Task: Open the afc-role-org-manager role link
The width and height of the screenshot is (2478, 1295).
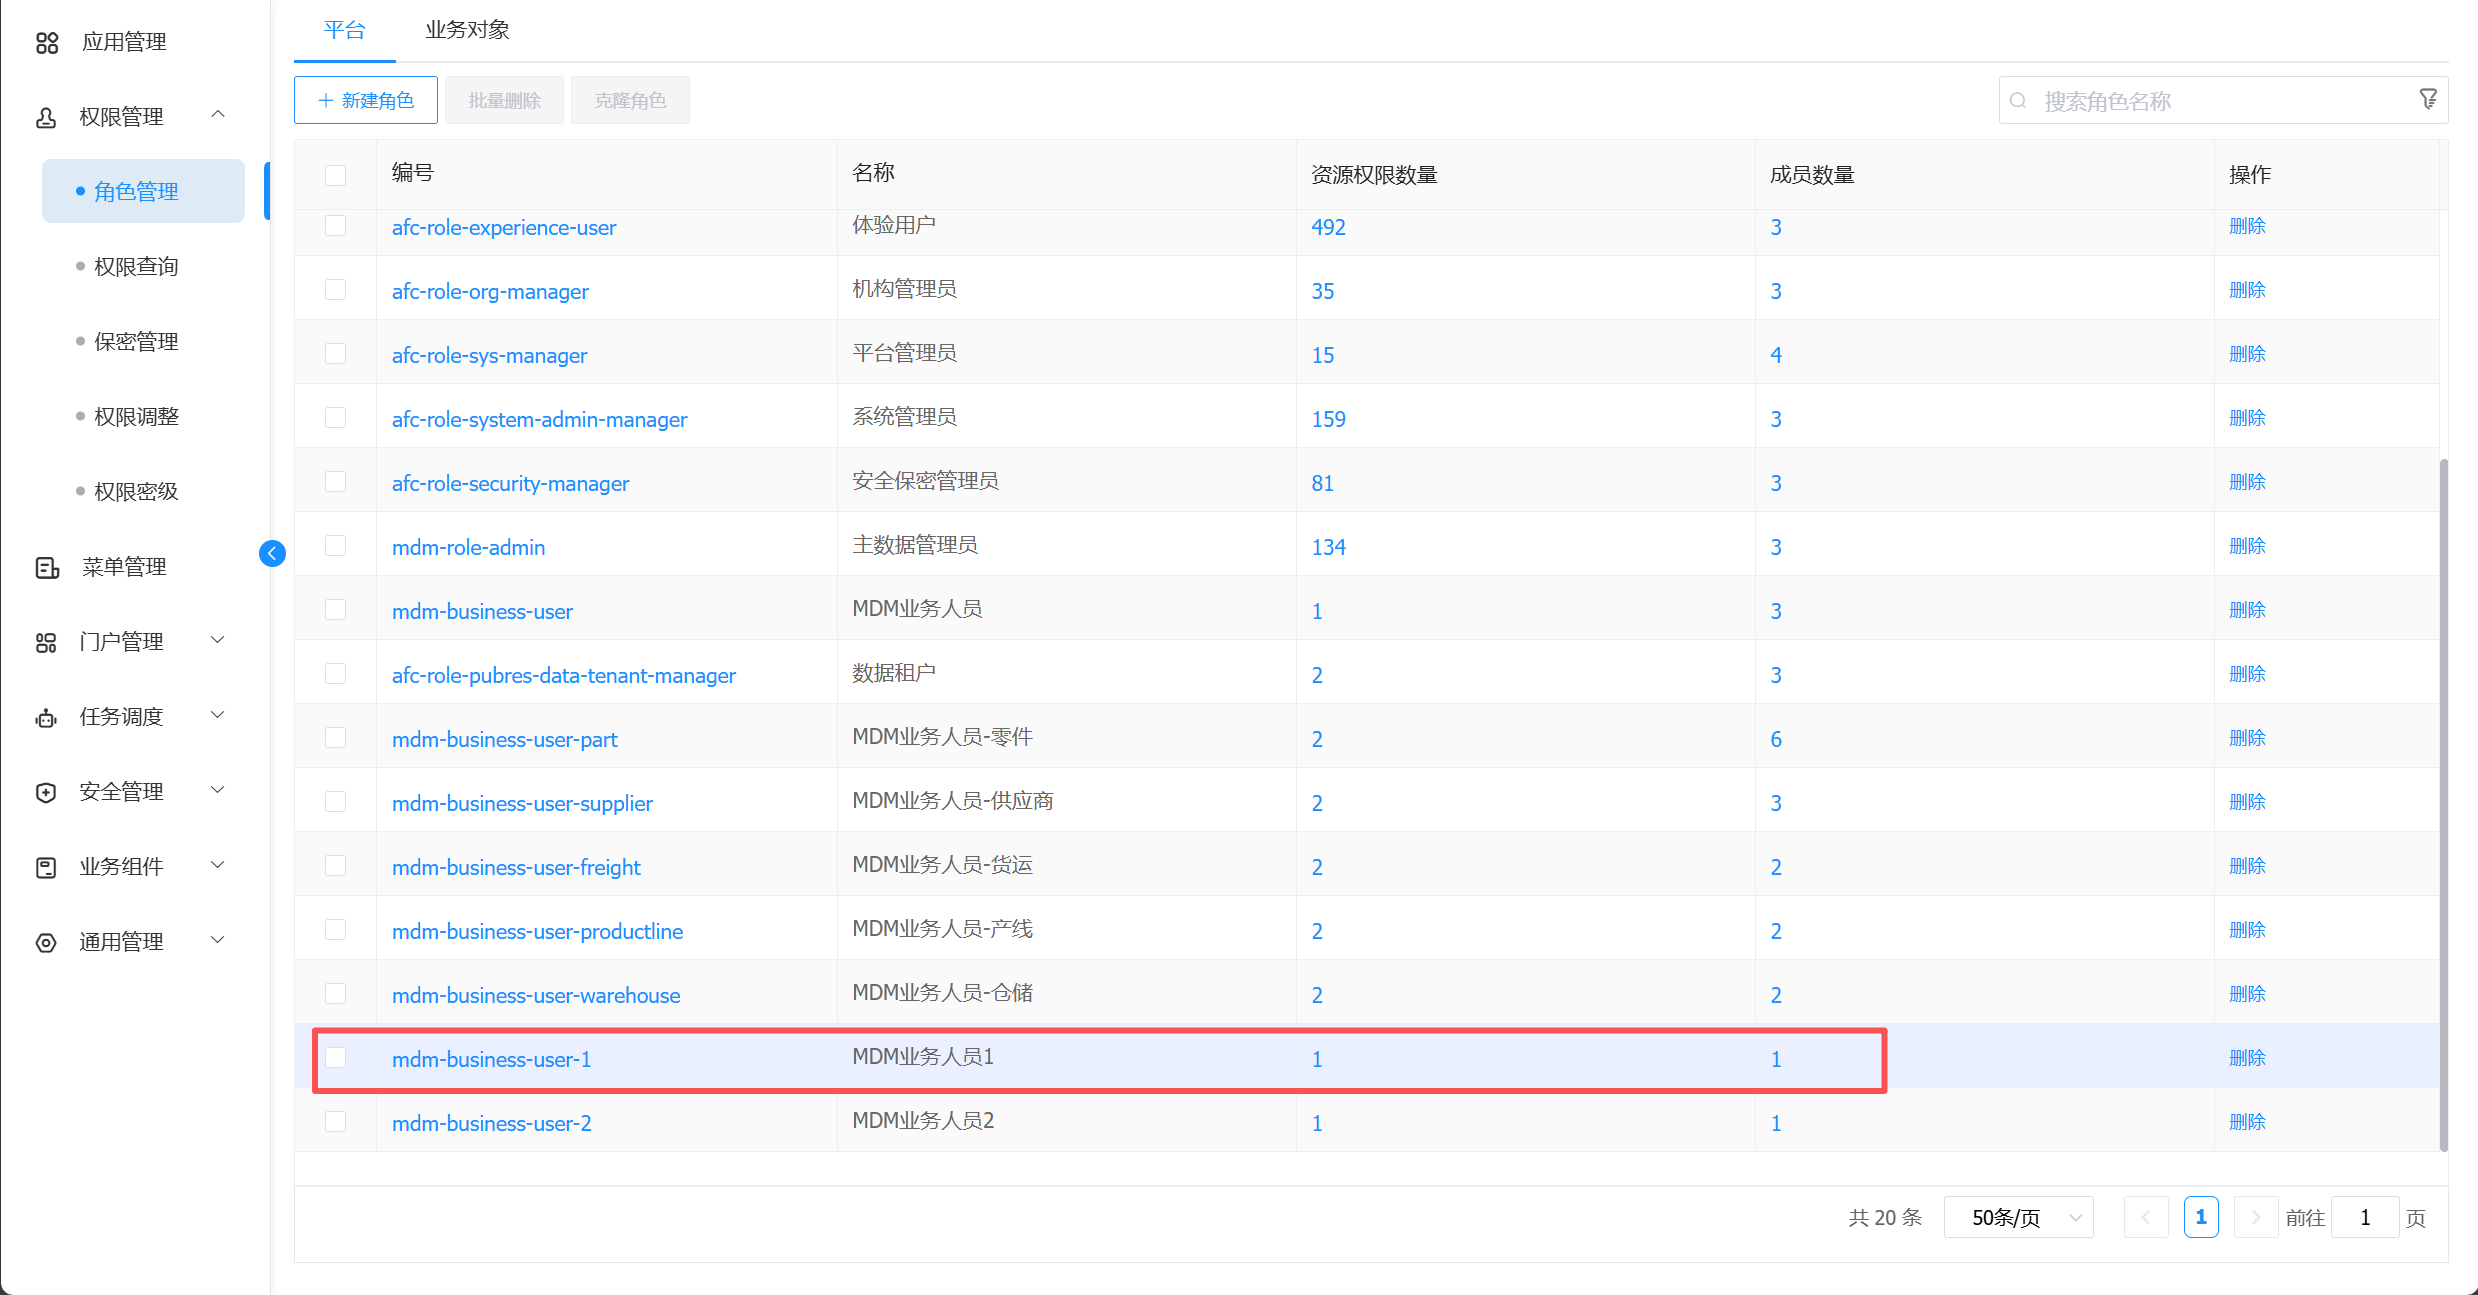Action: pyautogui.click(x=490, y=292)
